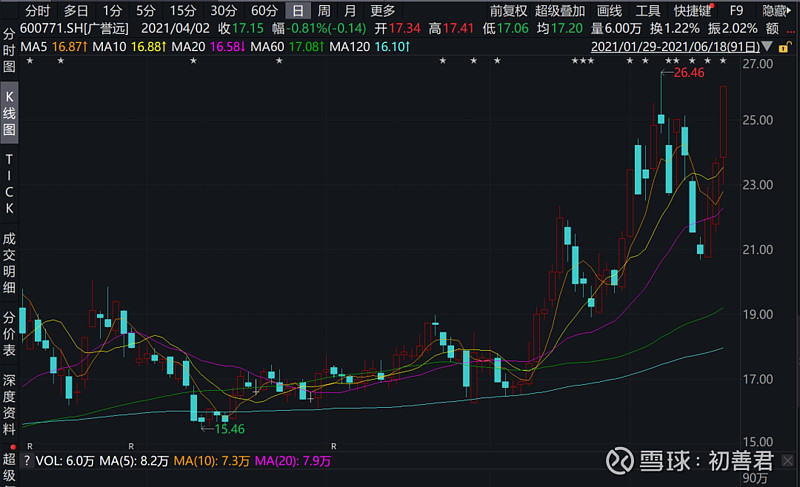Open the TICK sidebar view
The height and width of the screenshot is (487, 800).
tap(9, 184)
